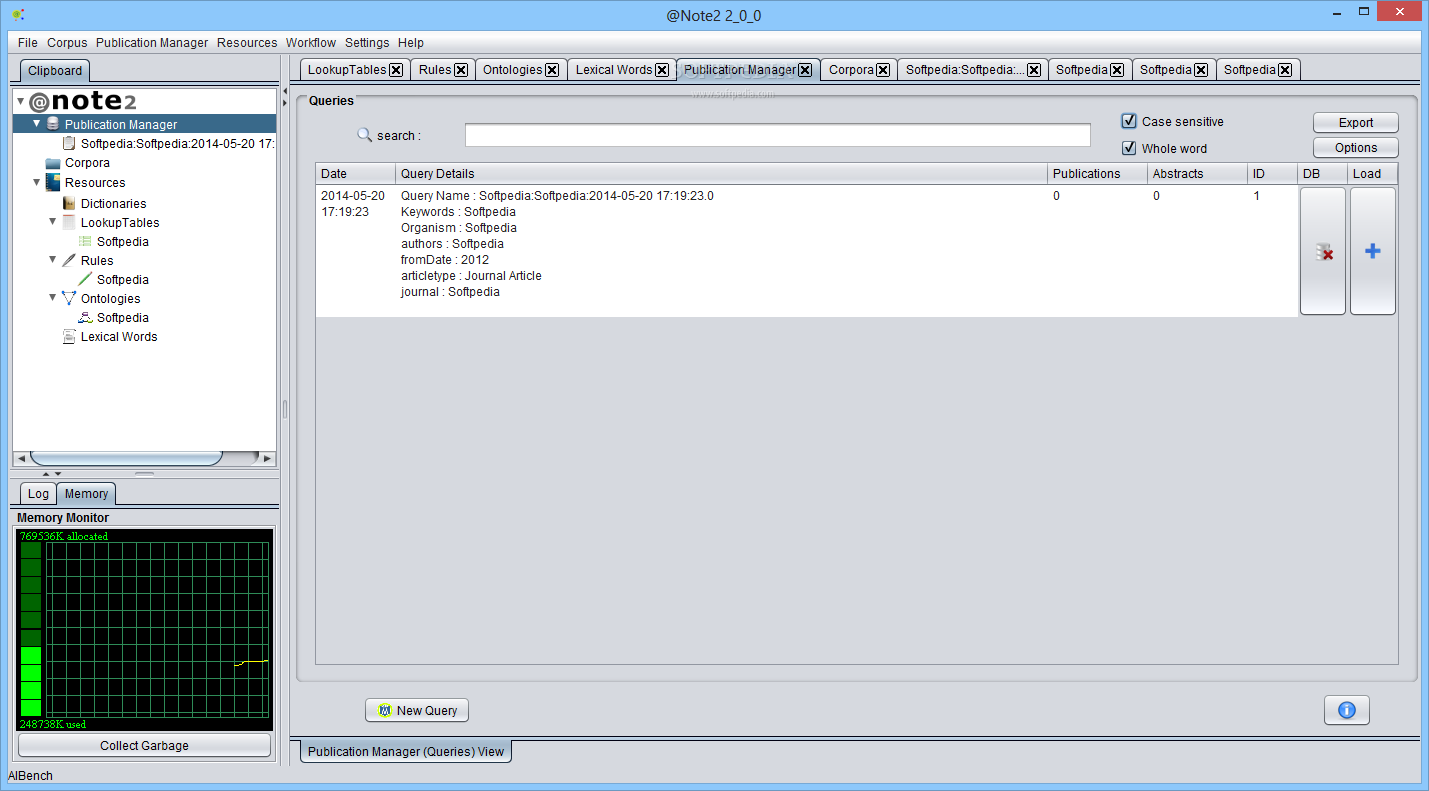Screen dimensions: 1429x791
Task: Open the Resources menu
Action: tap(247, 43)
